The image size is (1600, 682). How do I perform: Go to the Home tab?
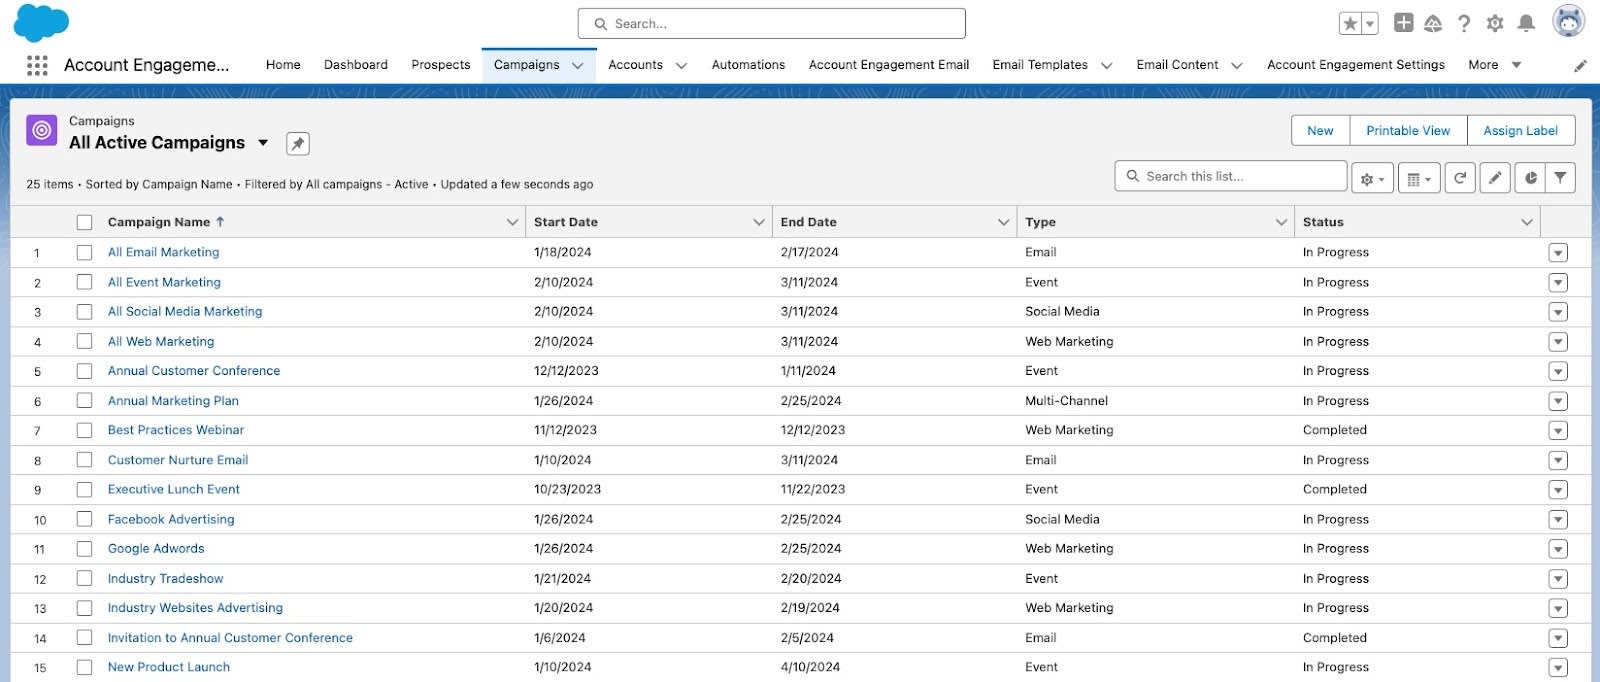click(x=283, y=65)
